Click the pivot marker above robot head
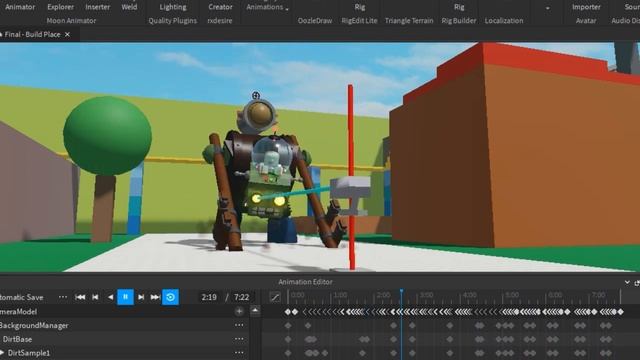The width and height of the screenshot is (640, 360). (x=256, y=96)
